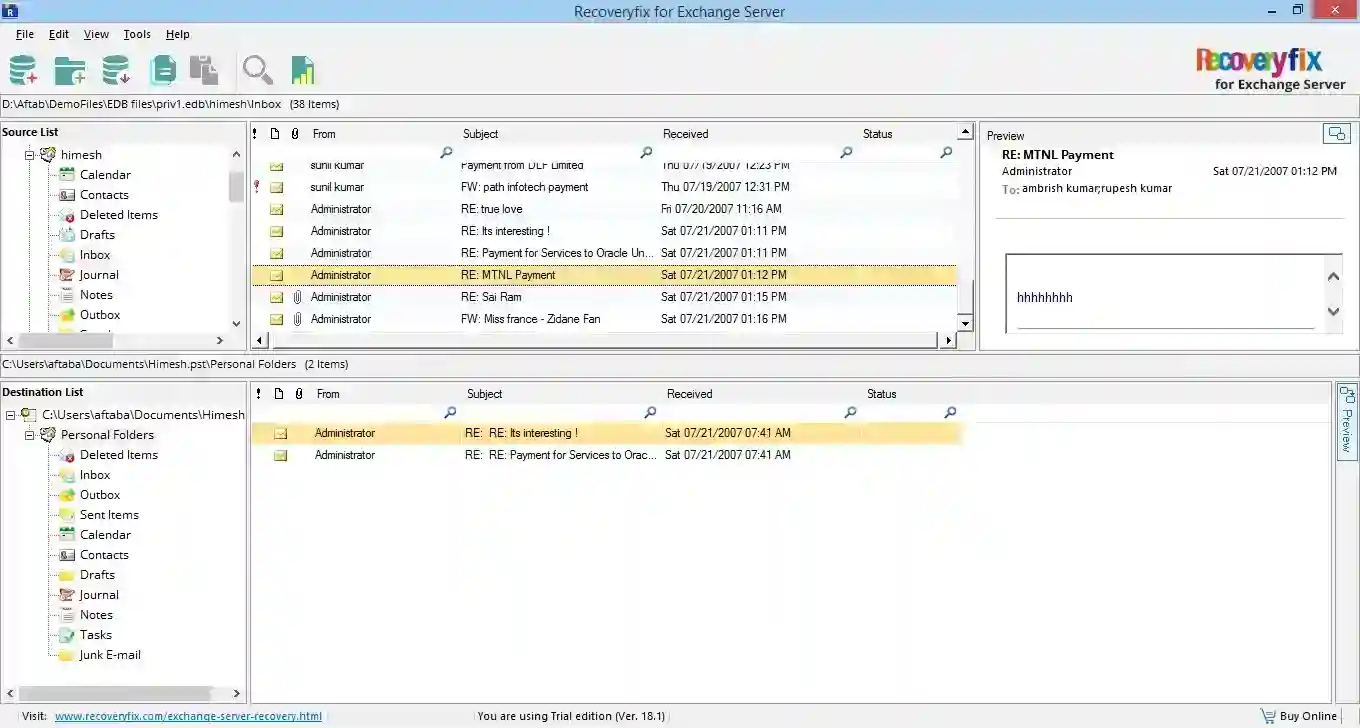
Task: Click source email list vertical scrollbar thumb
Action: (965, 297)
